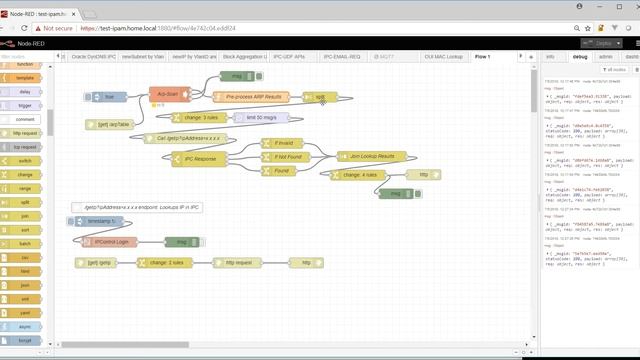Click the canvas horizontal scrollbar thumb
Viewport: 640px width, 360px height.
pos(125,345)
